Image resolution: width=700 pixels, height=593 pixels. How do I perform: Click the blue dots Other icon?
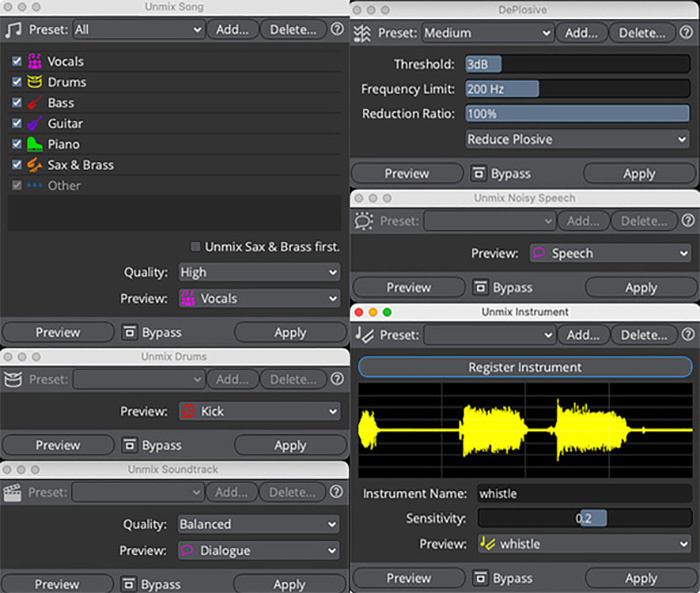click(x=35, y=185)
